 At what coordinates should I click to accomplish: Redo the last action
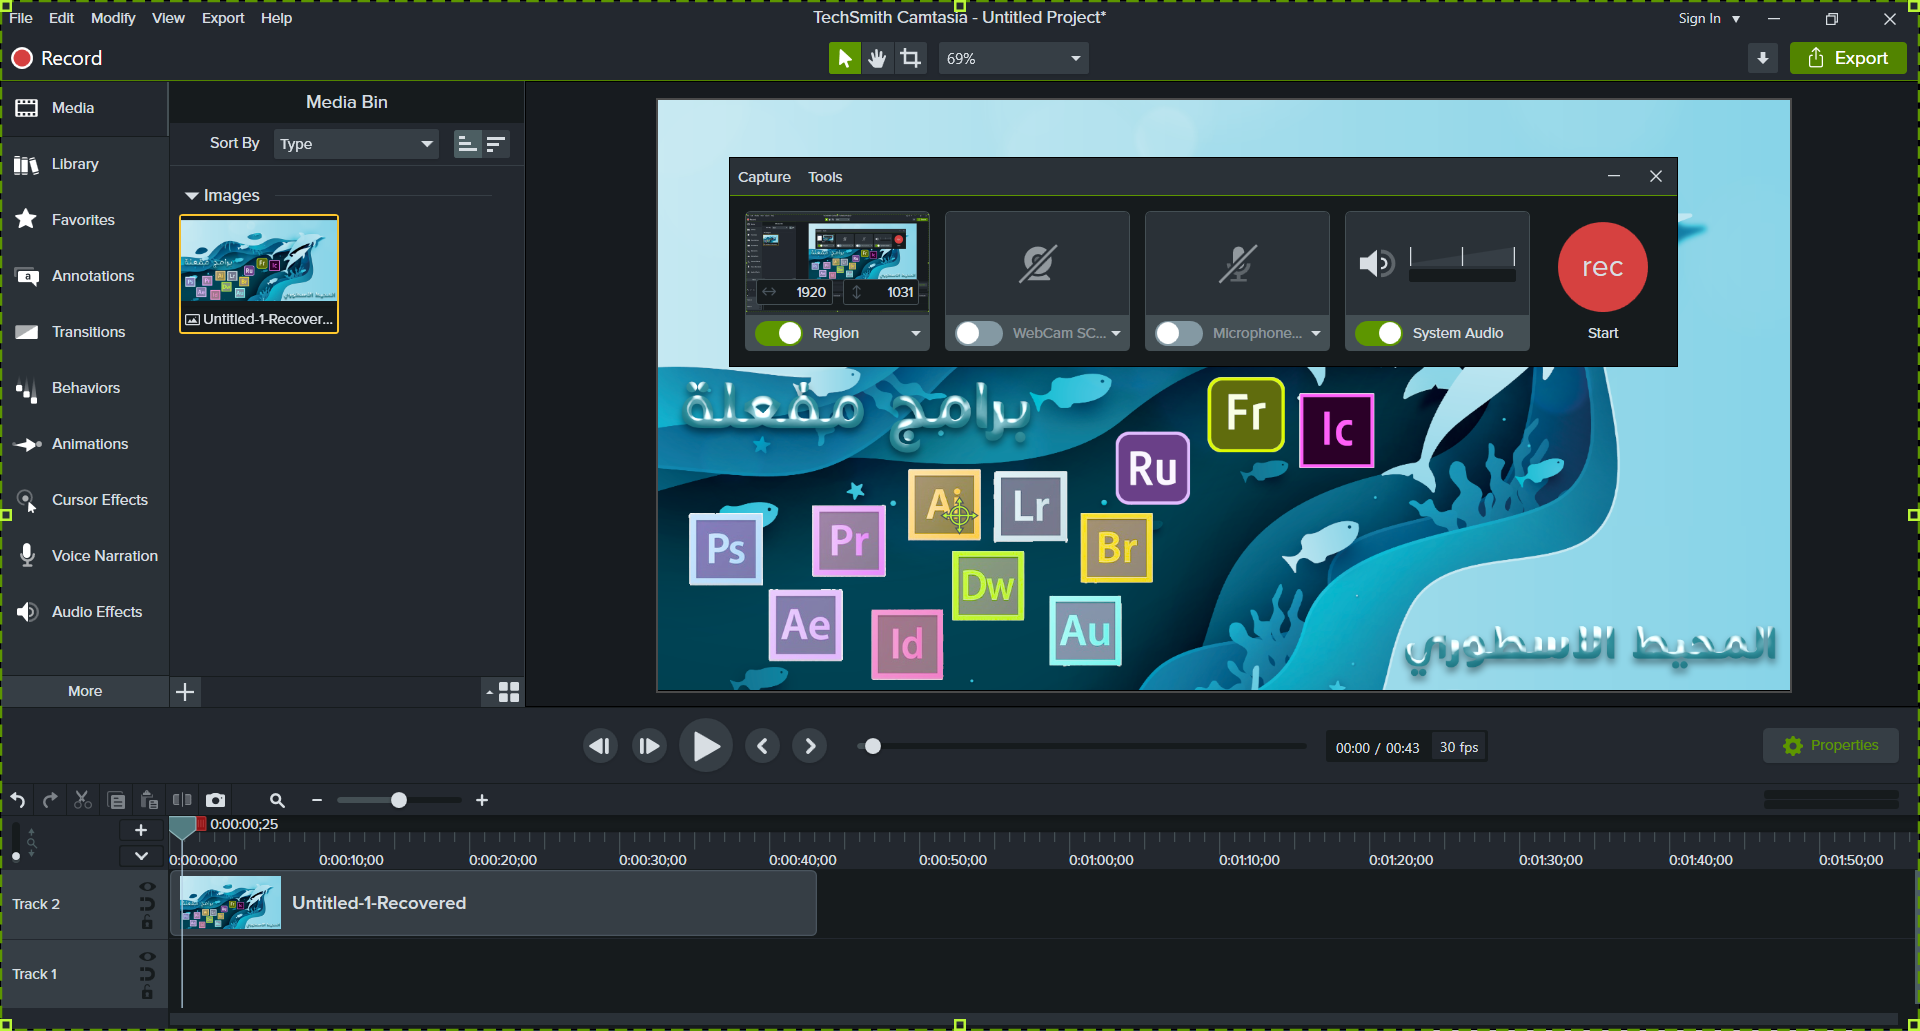tap(50, 800)
